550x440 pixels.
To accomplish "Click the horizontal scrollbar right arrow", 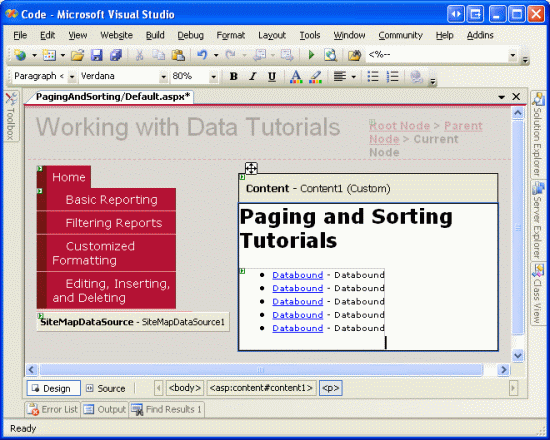I will [504, 369].
